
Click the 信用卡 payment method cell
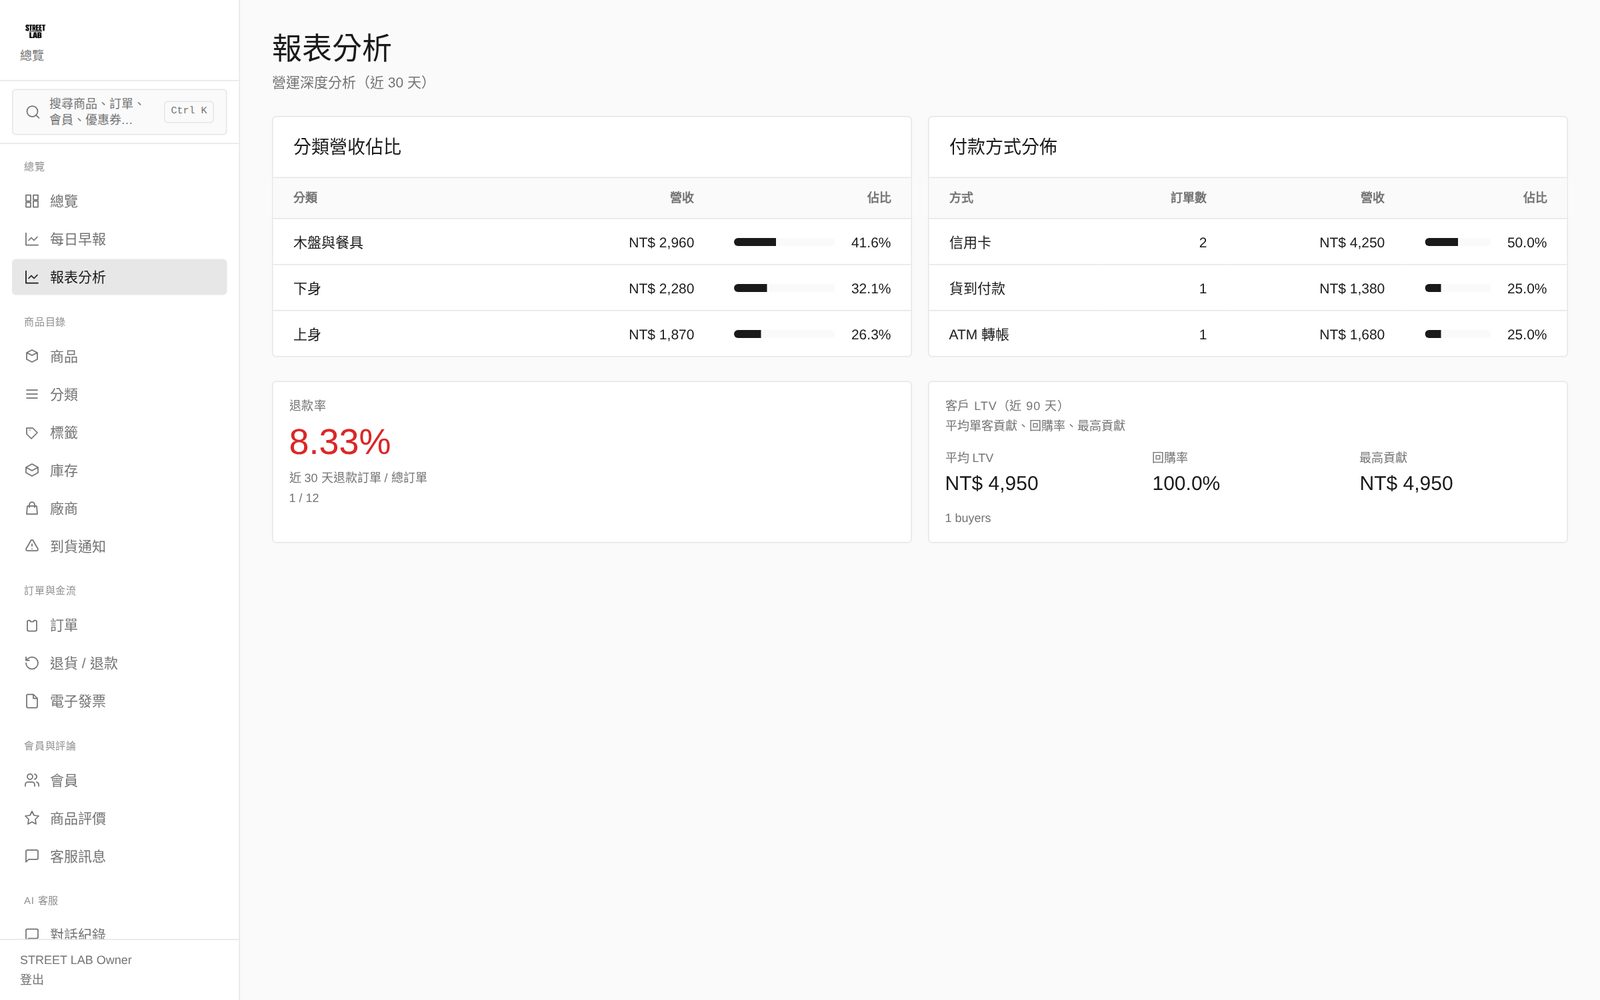[x=970, y=242]
